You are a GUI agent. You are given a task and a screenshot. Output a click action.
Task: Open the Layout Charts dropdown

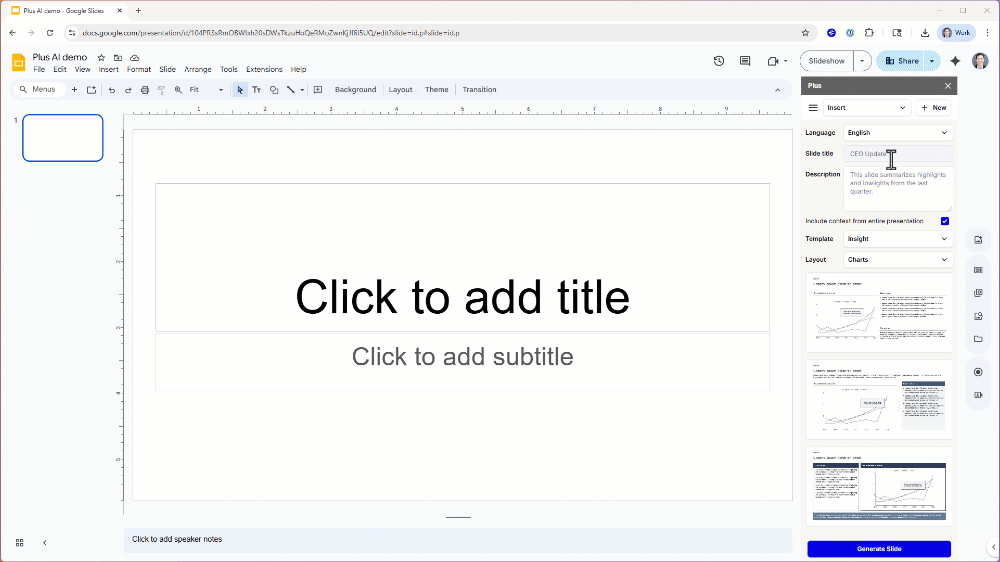[897, 260]
